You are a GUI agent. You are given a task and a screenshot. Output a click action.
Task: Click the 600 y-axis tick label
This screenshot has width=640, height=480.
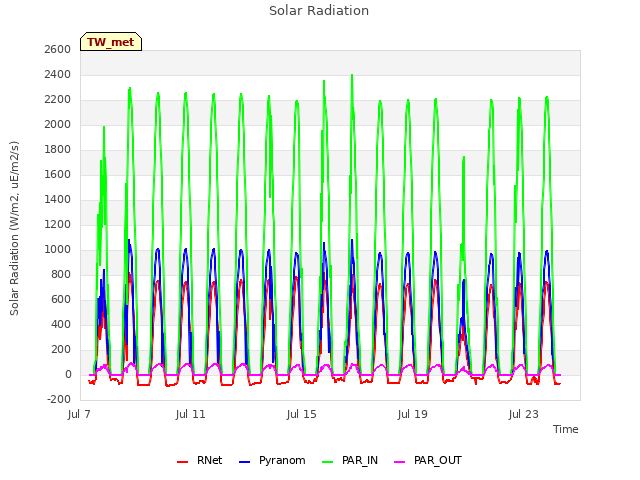point(61,300)
